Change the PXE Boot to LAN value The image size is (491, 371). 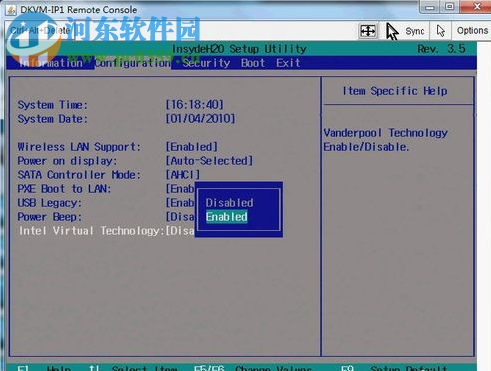tap(180, 189)
